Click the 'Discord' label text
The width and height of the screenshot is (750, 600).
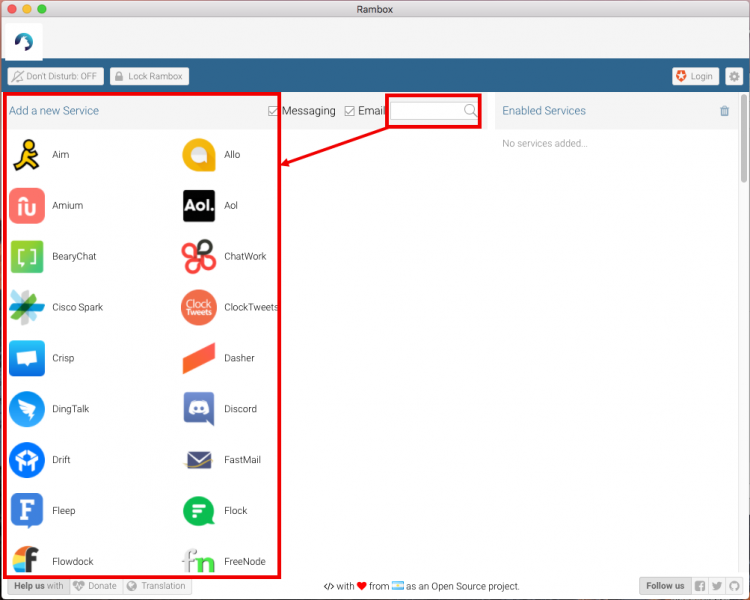coord(241,409)
